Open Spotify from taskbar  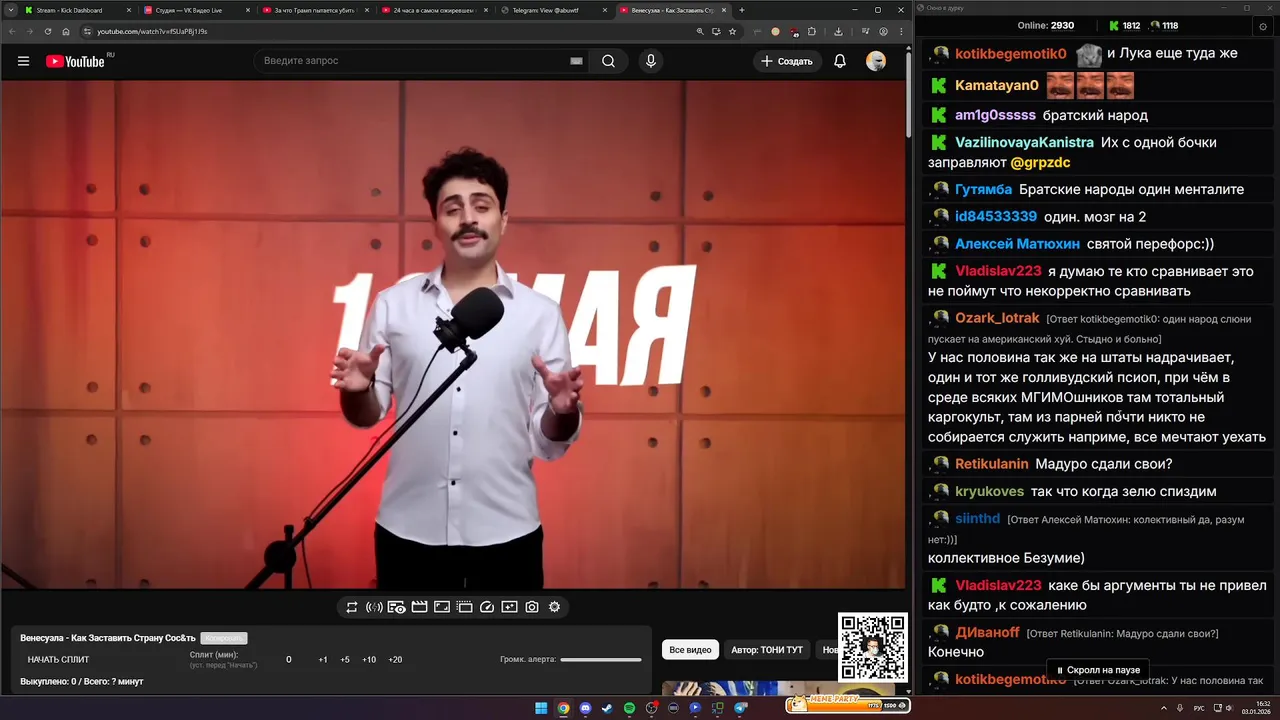click(x=629, y=708)
